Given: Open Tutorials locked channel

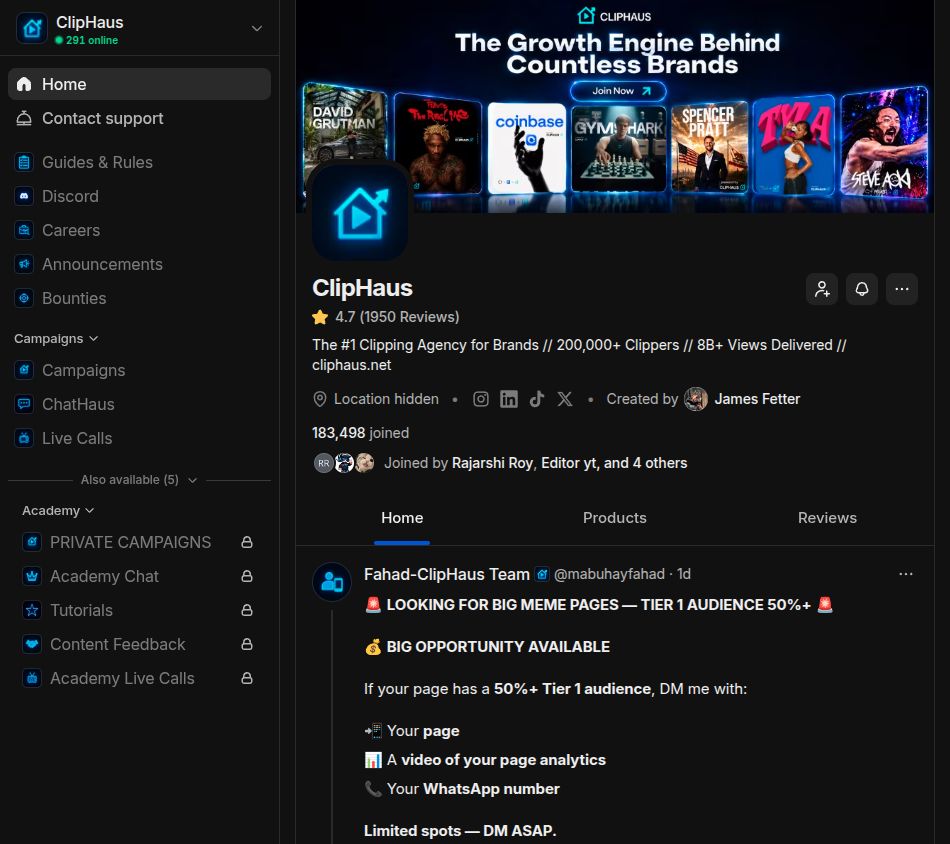Looking at the screenshot, I should click(x=139, y=610).
